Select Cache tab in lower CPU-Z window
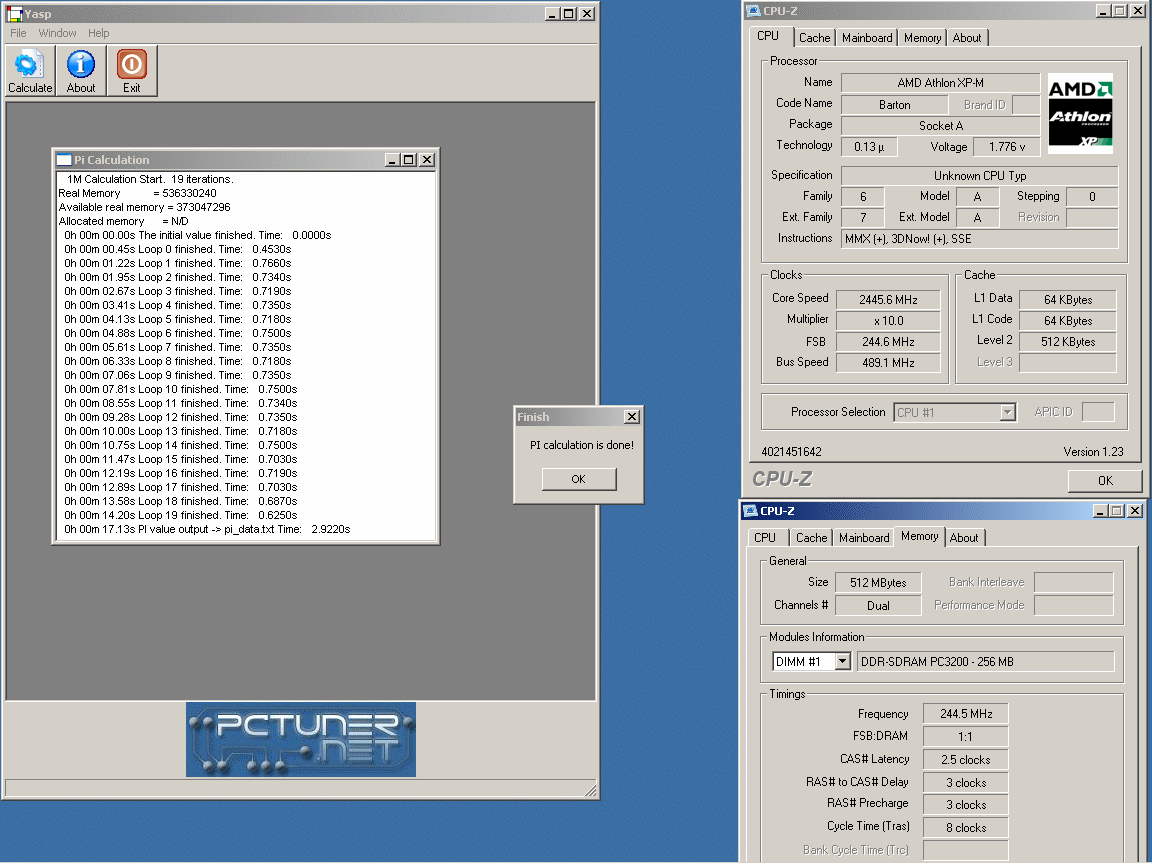This screenshot has height=864, width=1152. click(x=812, y=538)
